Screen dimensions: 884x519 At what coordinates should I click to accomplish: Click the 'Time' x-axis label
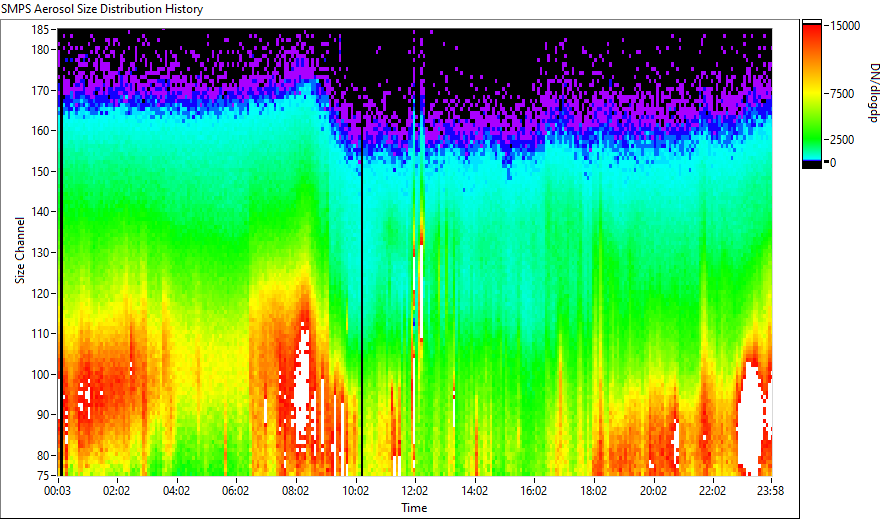tap(414, 508)
